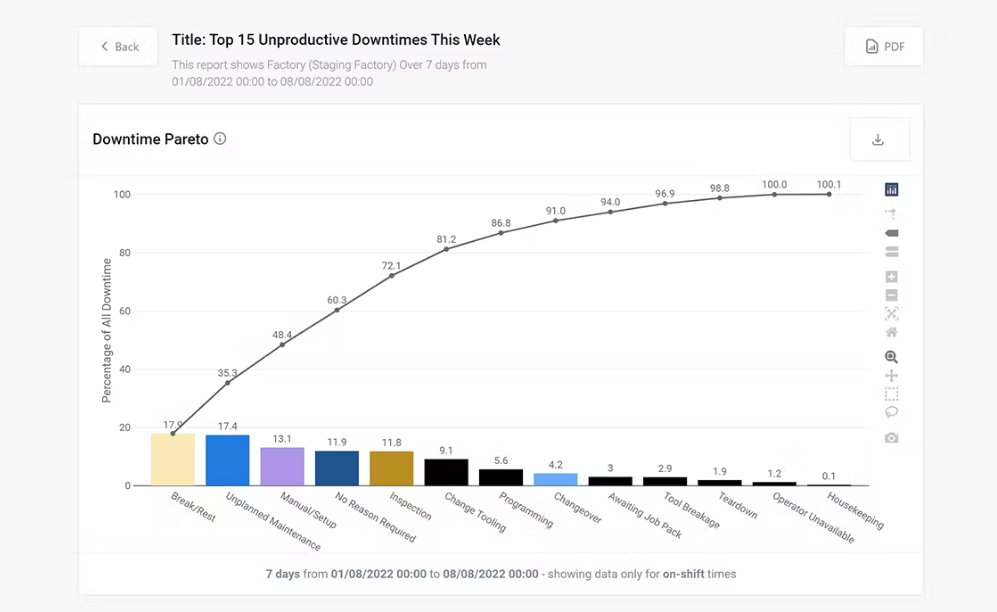Zoom in using the plus icon
Image resolution: width=997 pixels, height=612 pixels.
pyautogui.click(x=891, y=277)
